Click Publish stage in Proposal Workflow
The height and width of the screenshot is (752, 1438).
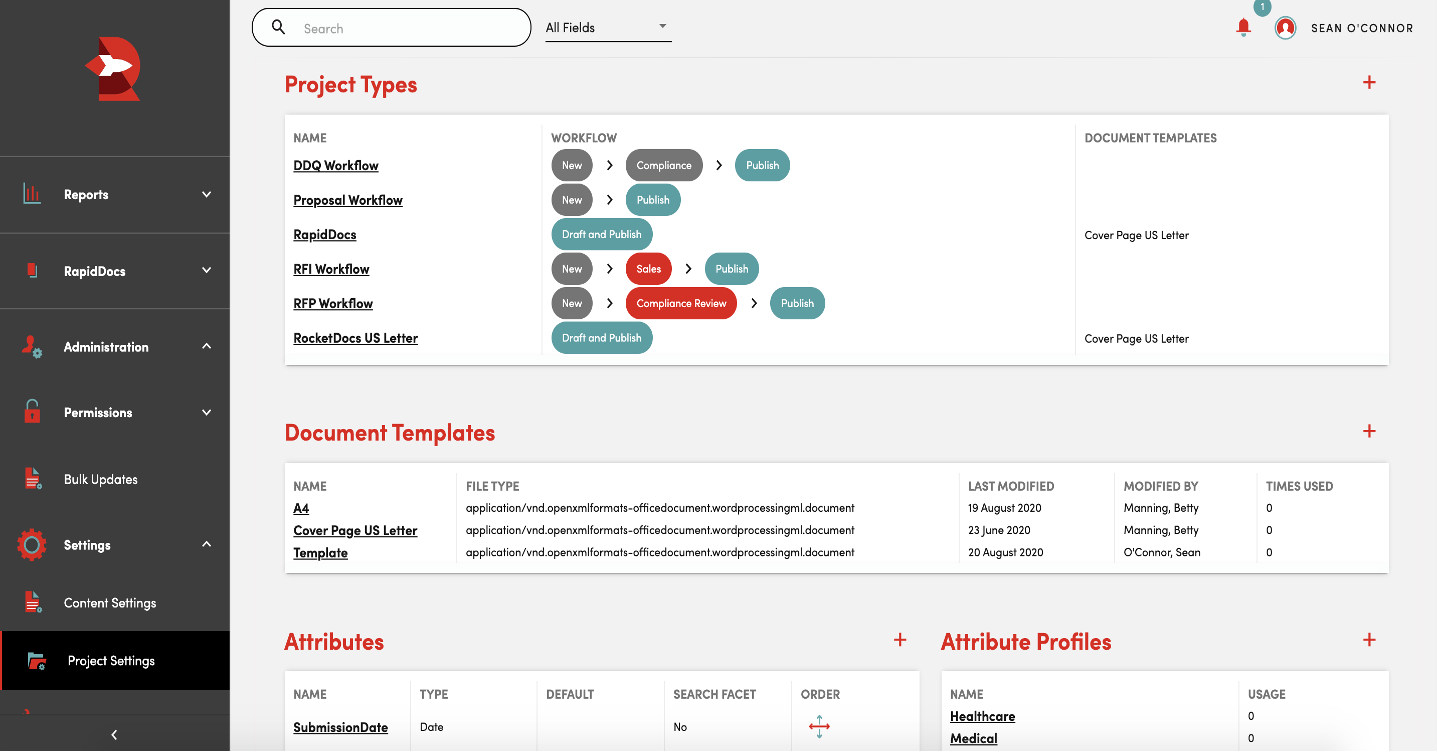point(653,200)
